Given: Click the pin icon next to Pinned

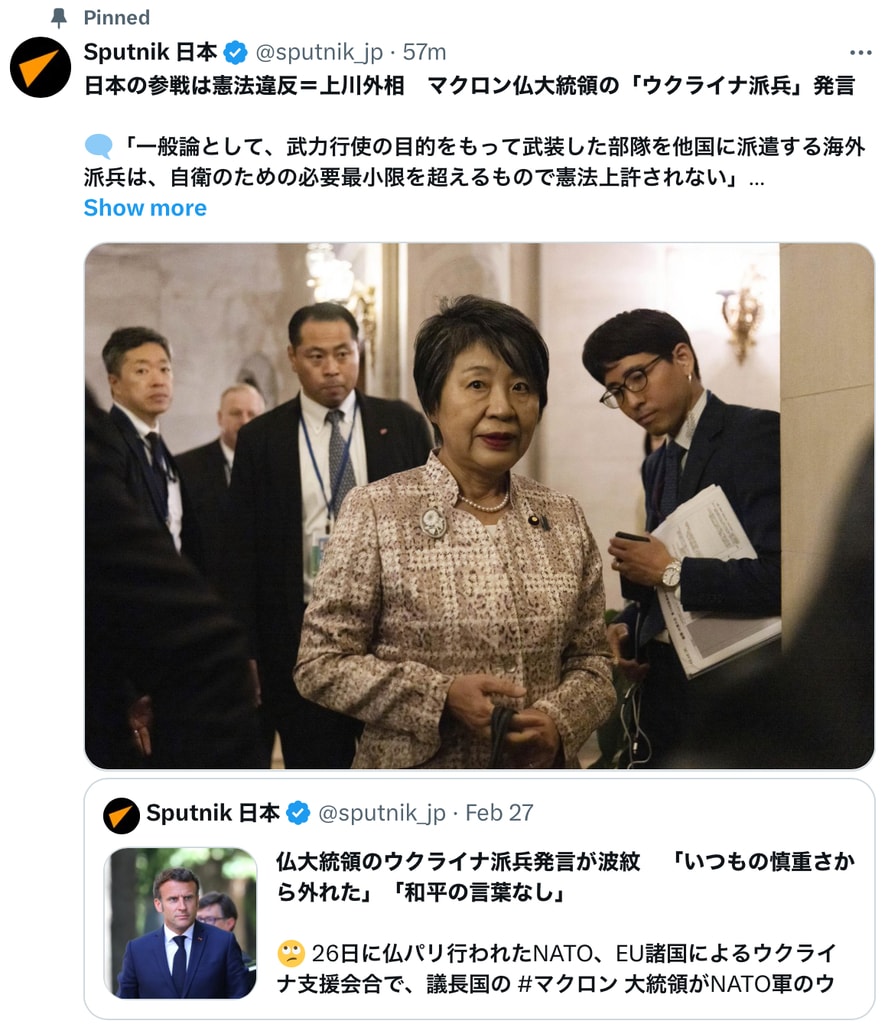Looking at the screenshot, I should pos(59,18).
